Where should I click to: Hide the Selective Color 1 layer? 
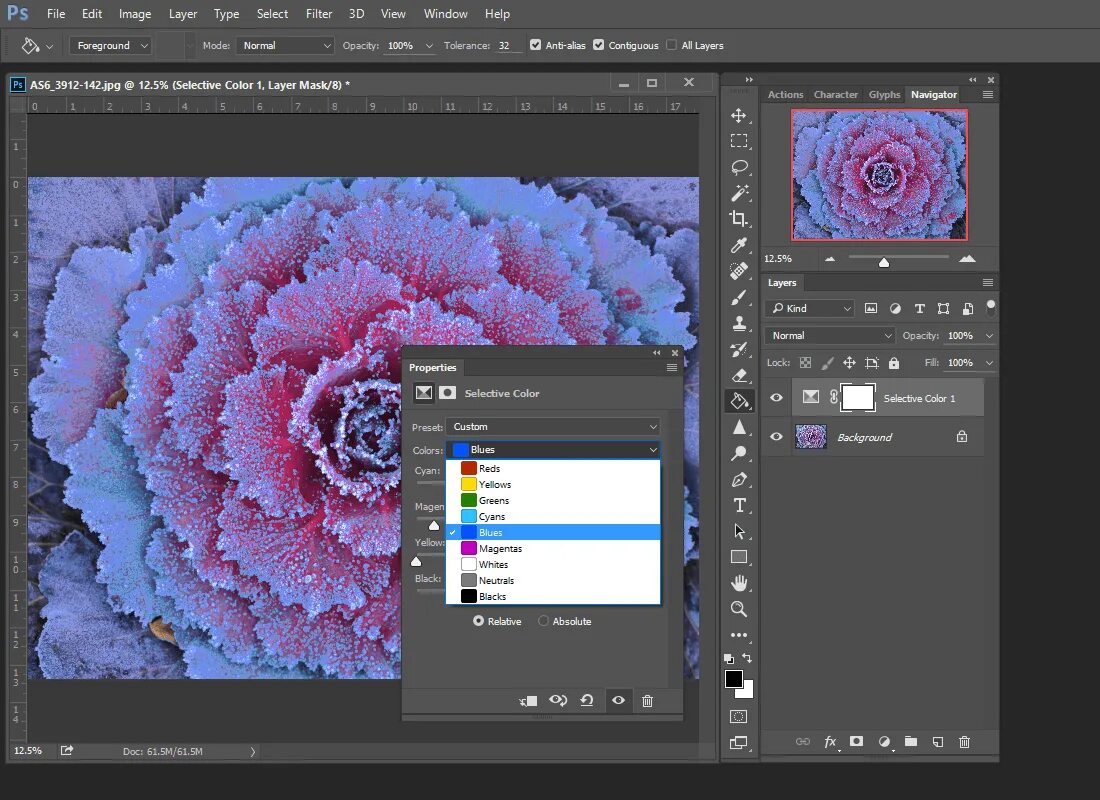point(776,398)
